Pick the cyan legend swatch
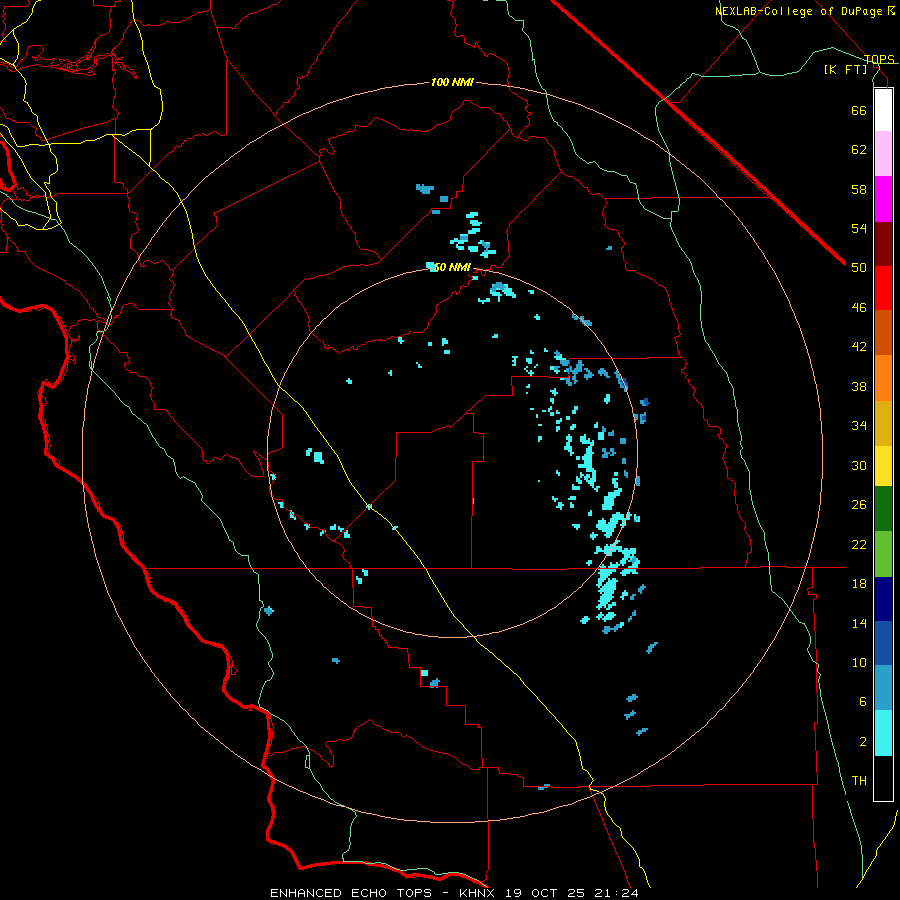Screen dimensions: 900x900 point(883,733)
